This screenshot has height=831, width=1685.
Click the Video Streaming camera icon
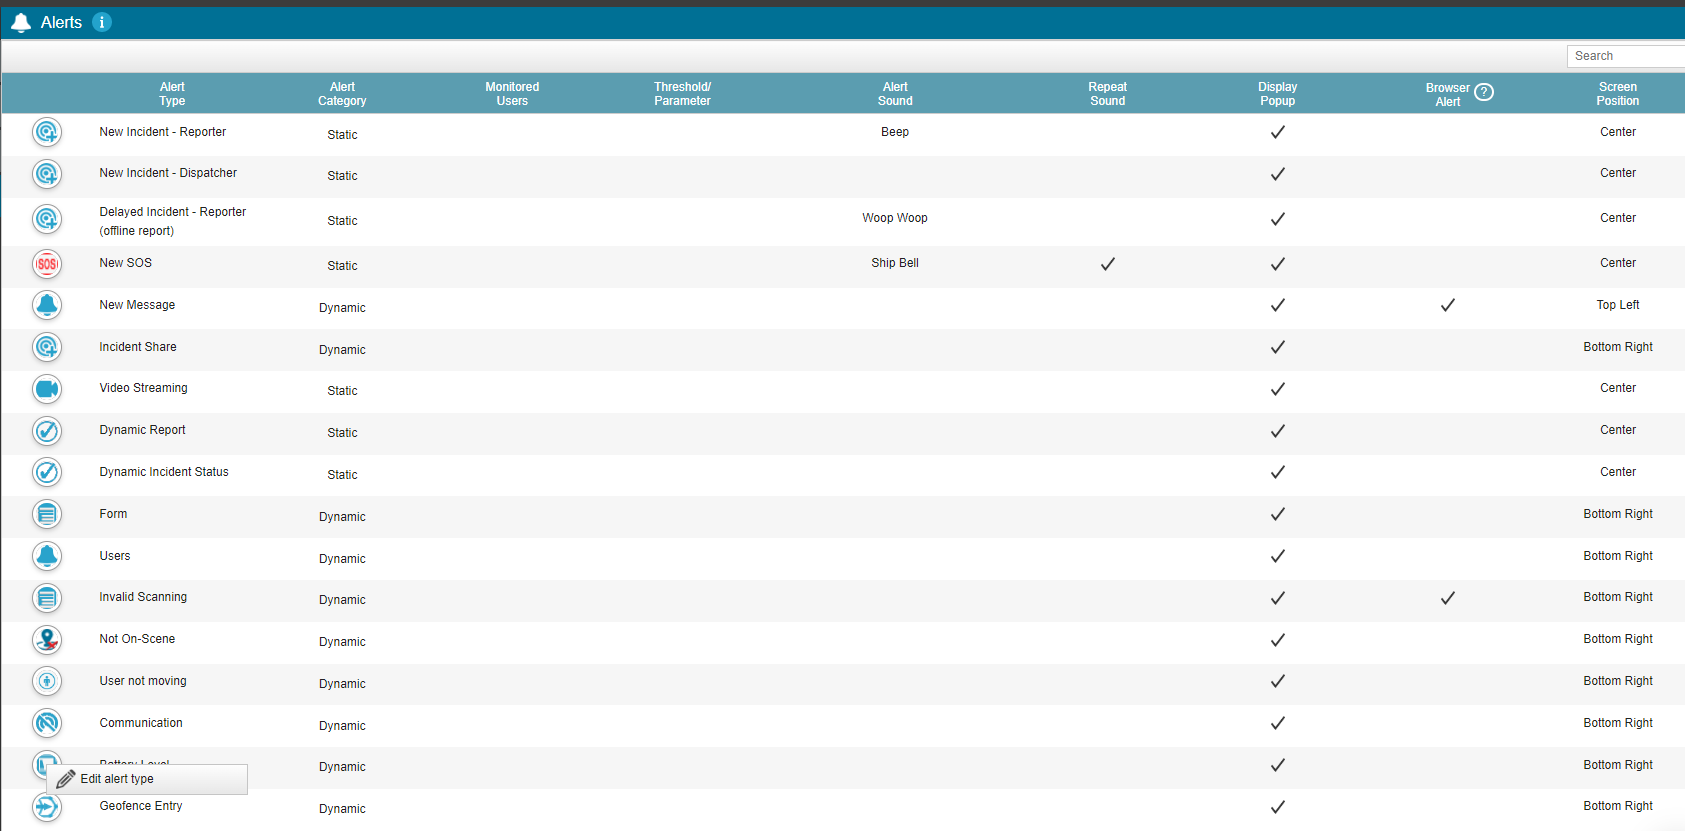coord(47,389)
